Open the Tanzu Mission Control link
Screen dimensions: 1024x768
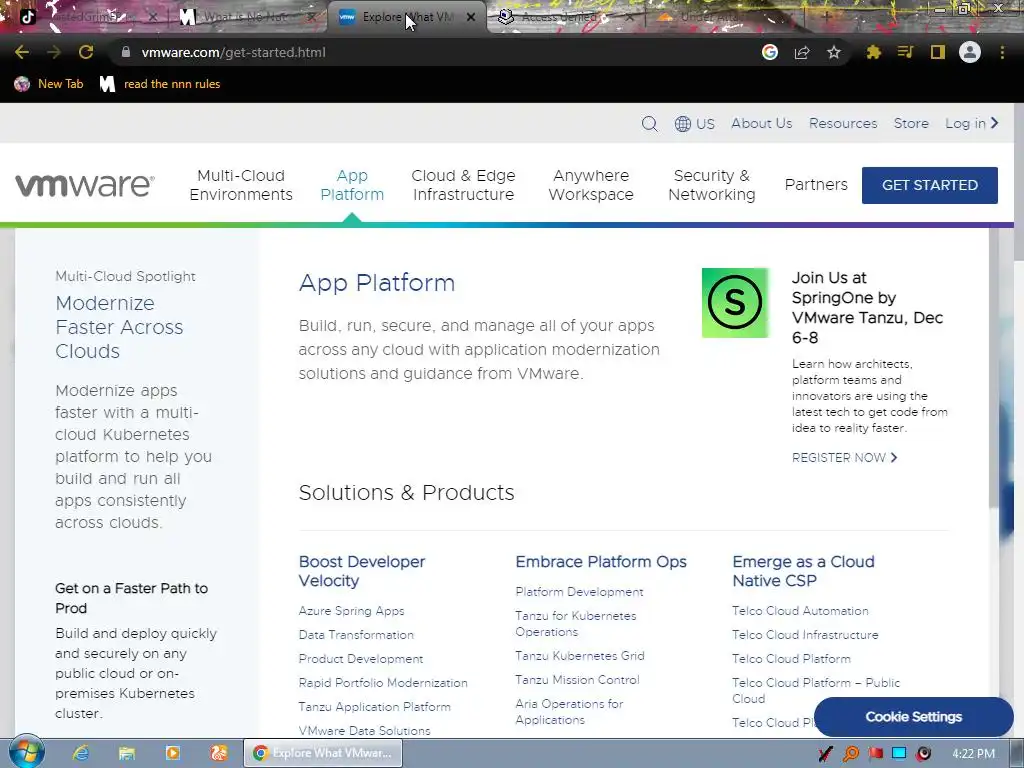click(x=577, y=680)
